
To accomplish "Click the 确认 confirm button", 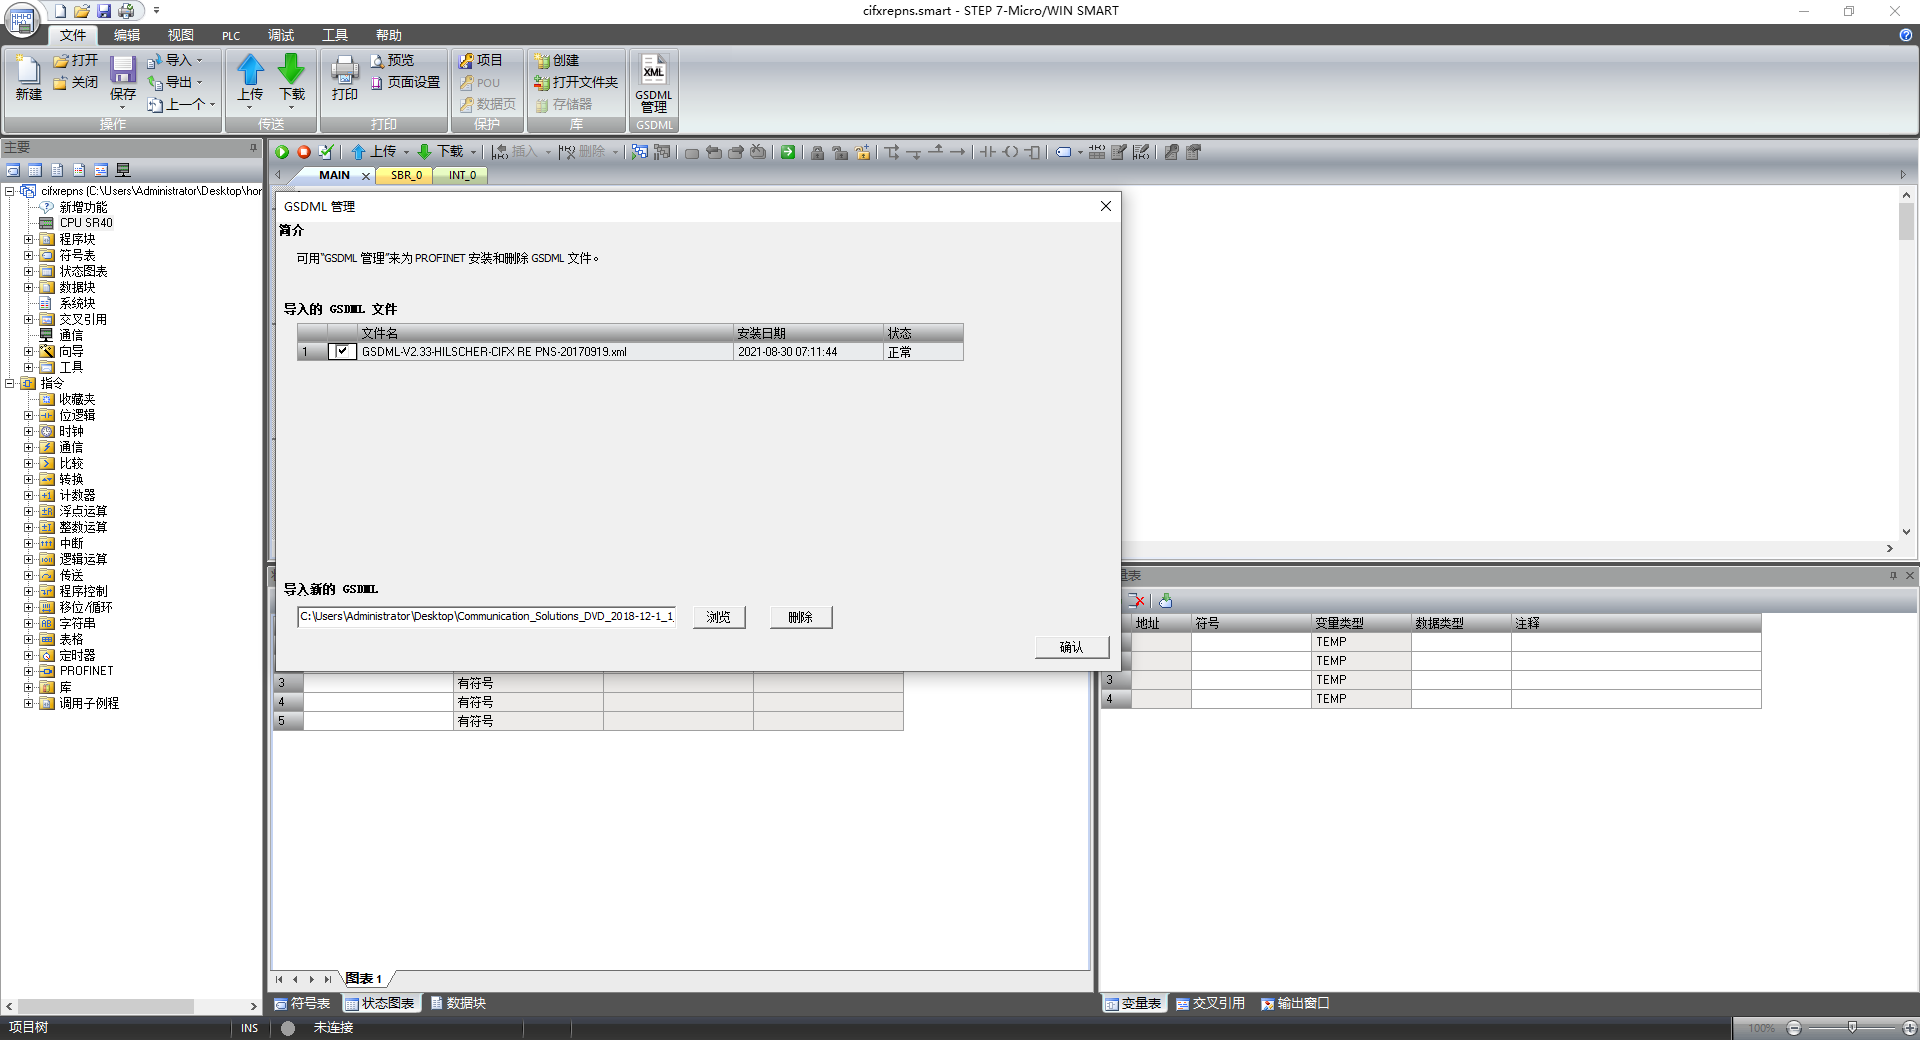I will click(1071, 648).
